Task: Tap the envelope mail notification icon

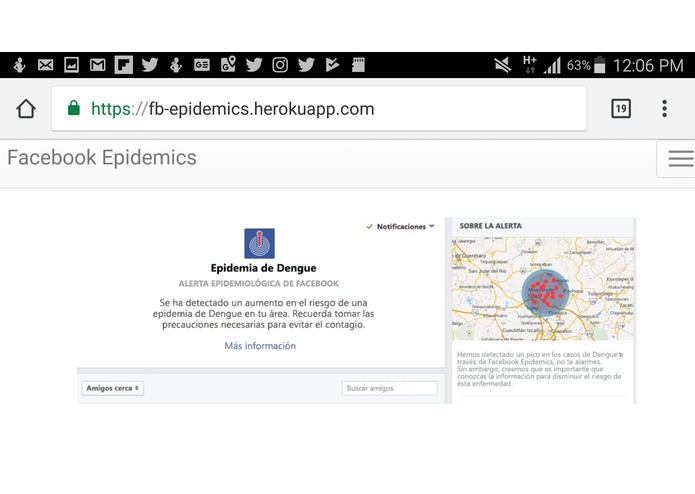Action: pyautogui.click(x=45, y=65)
